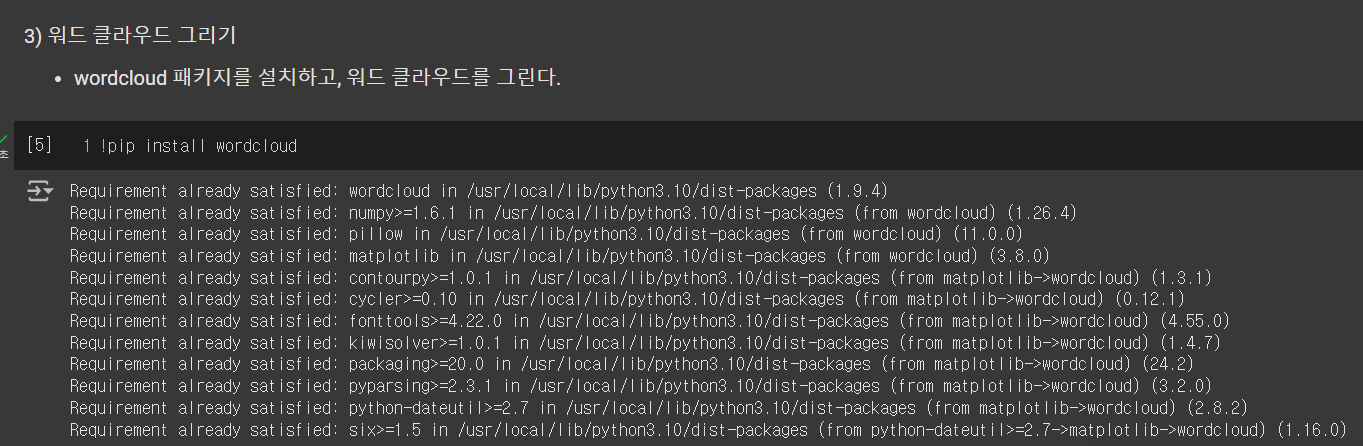Click the six>=1.5 requirement line
The image size is (1363, 446).
pos(709,430)
